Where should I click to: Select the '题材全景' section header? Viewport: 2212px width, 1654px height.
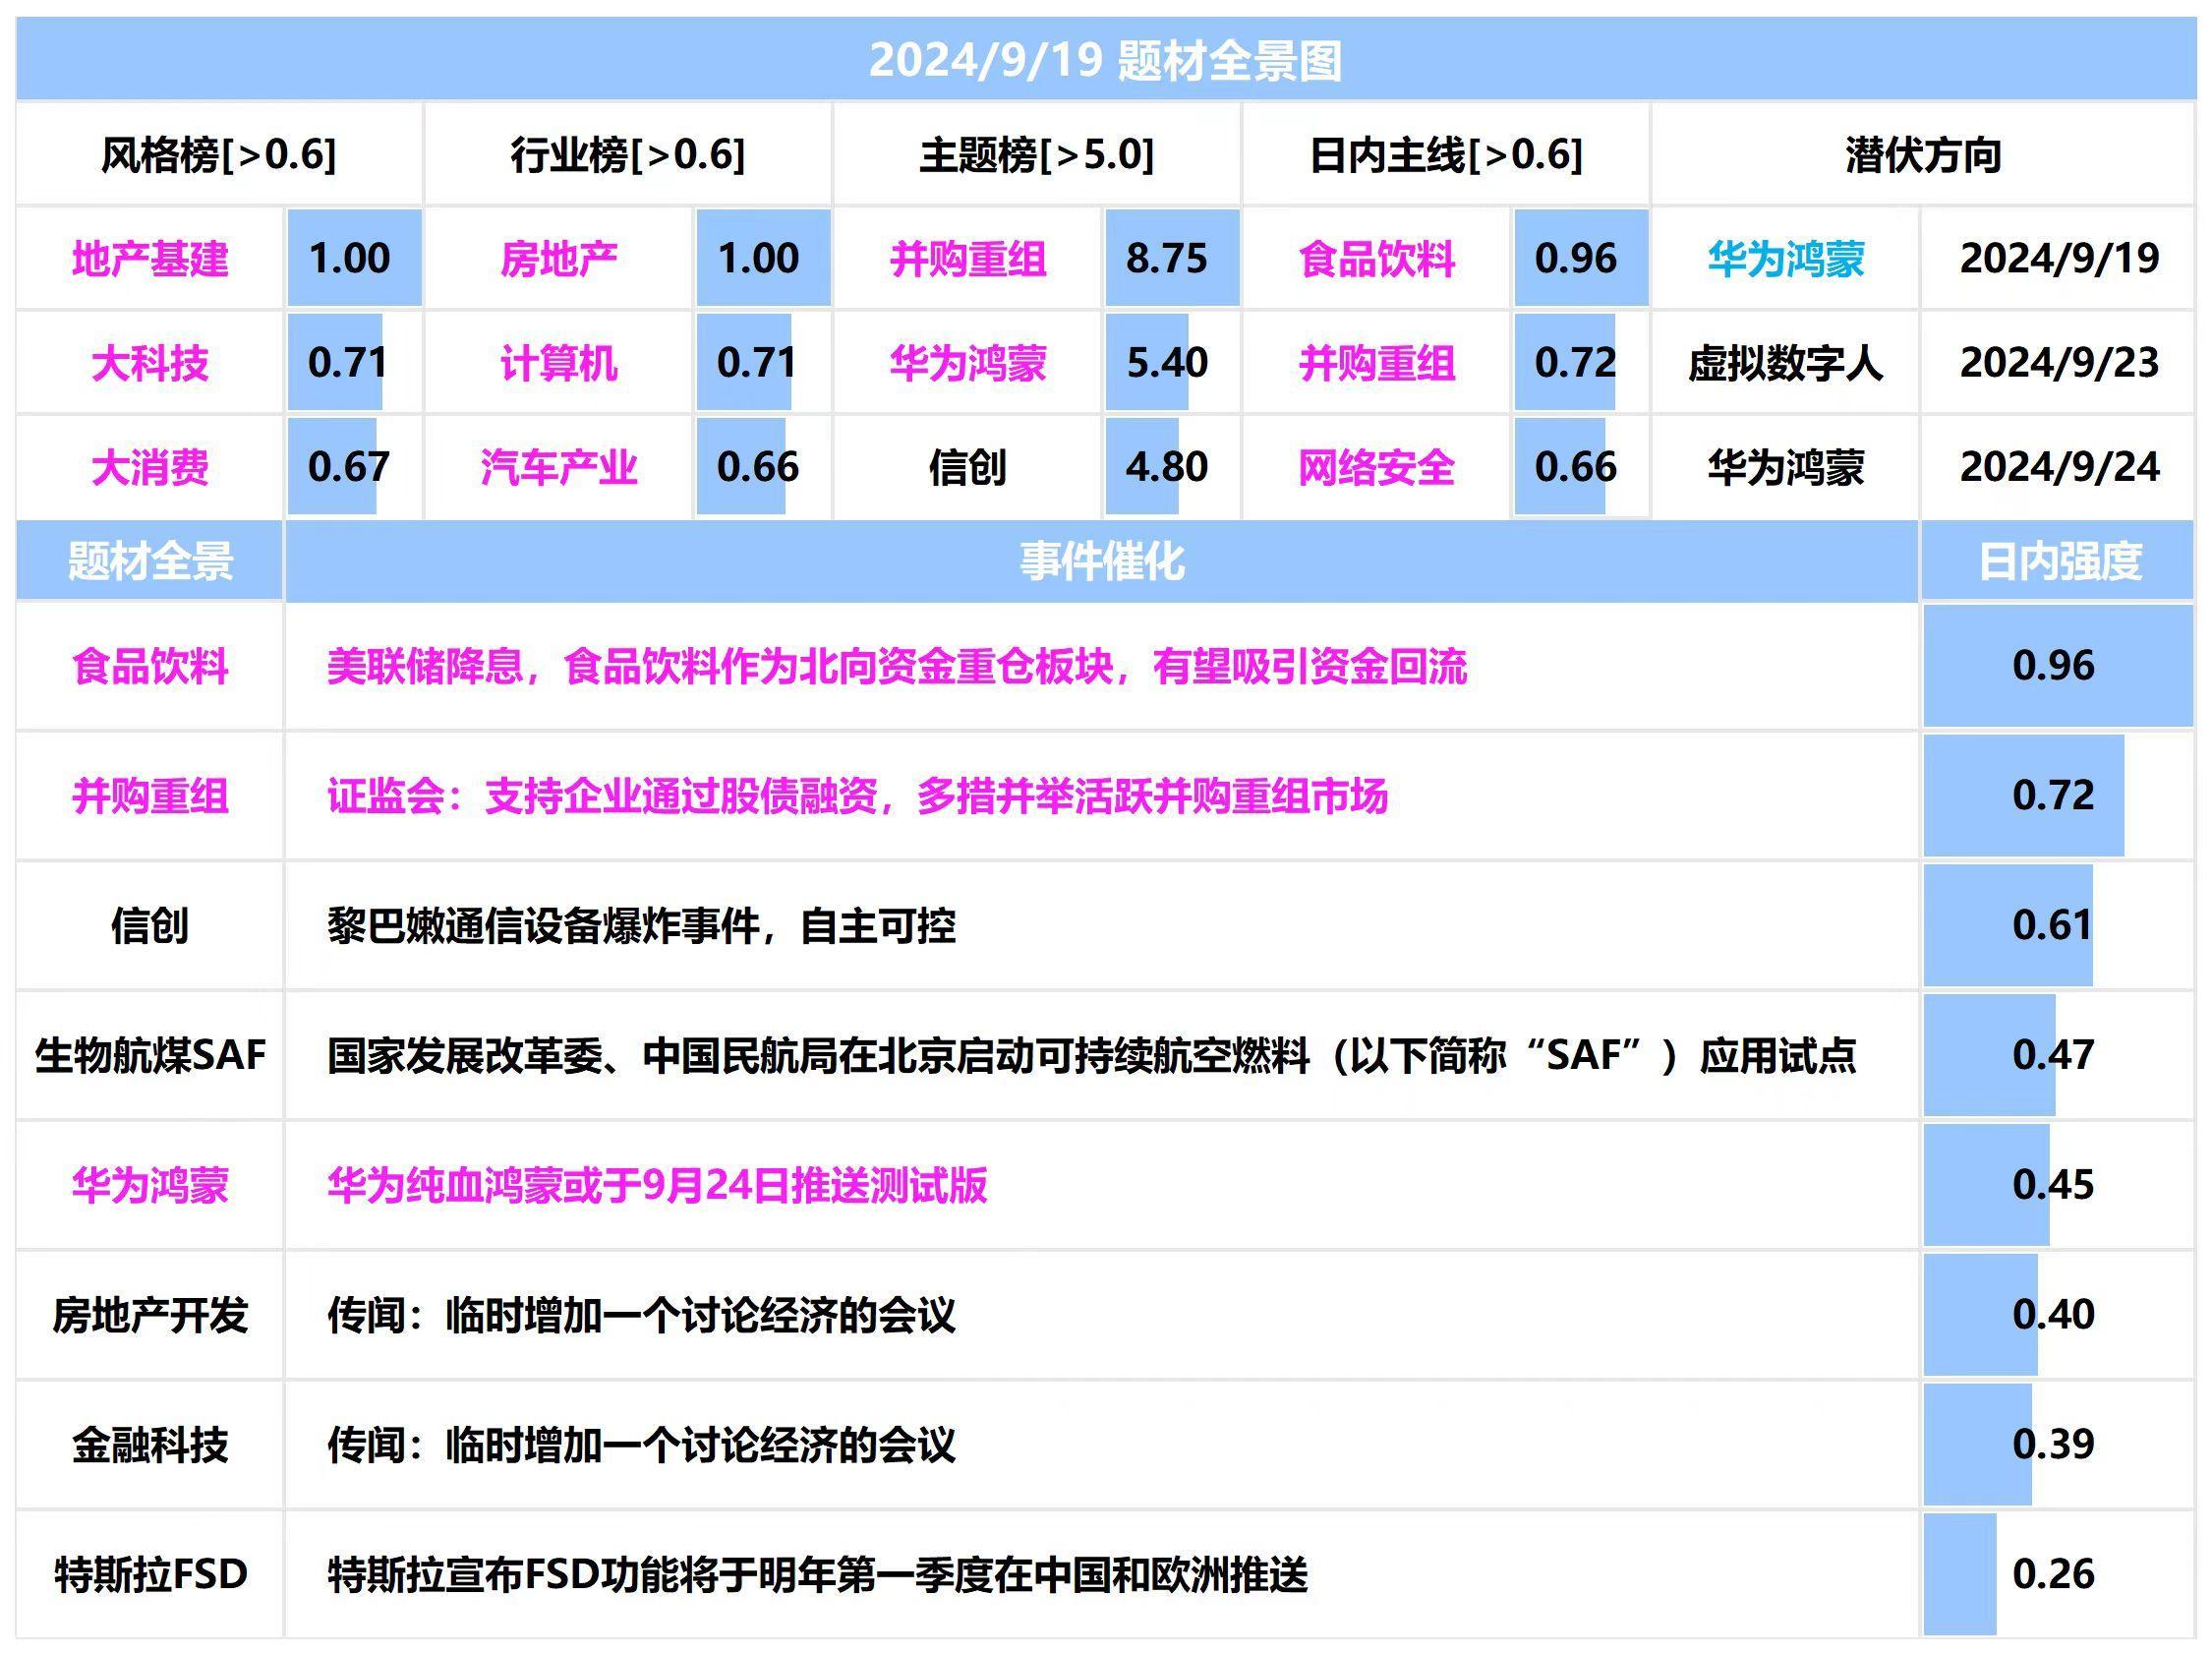(x=150, y=561)
